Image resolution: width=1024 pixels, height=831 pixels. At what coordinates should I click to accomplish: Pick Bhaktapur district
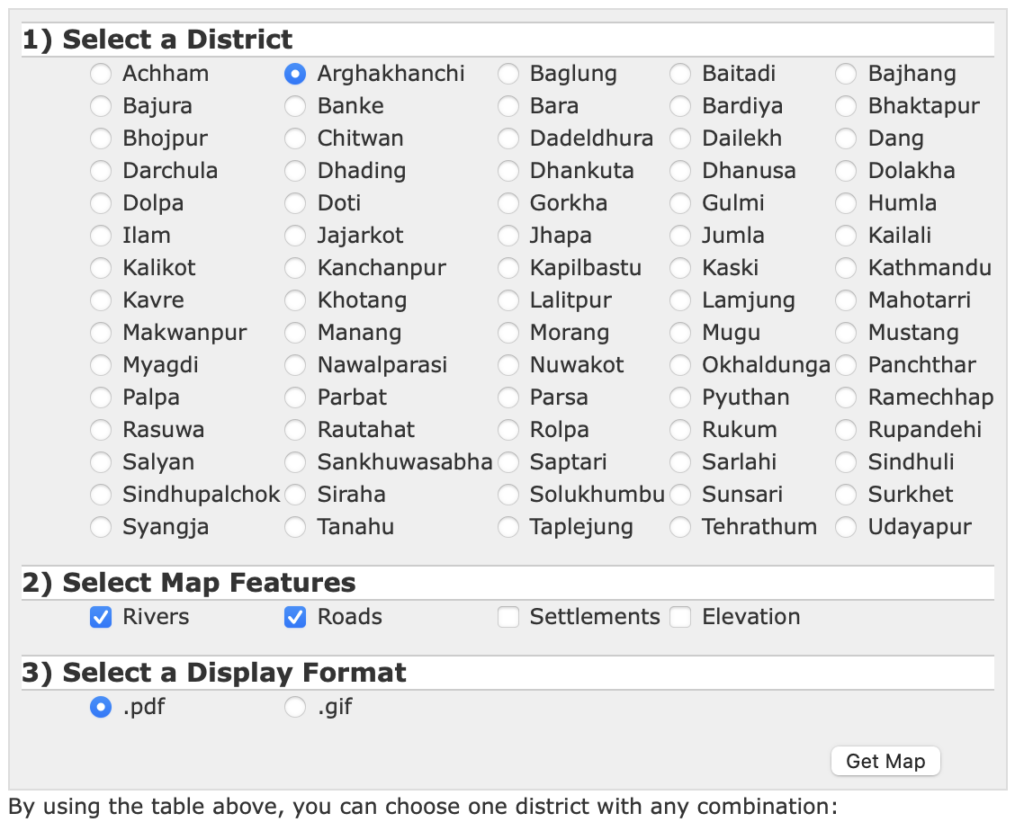pos(846,106)
